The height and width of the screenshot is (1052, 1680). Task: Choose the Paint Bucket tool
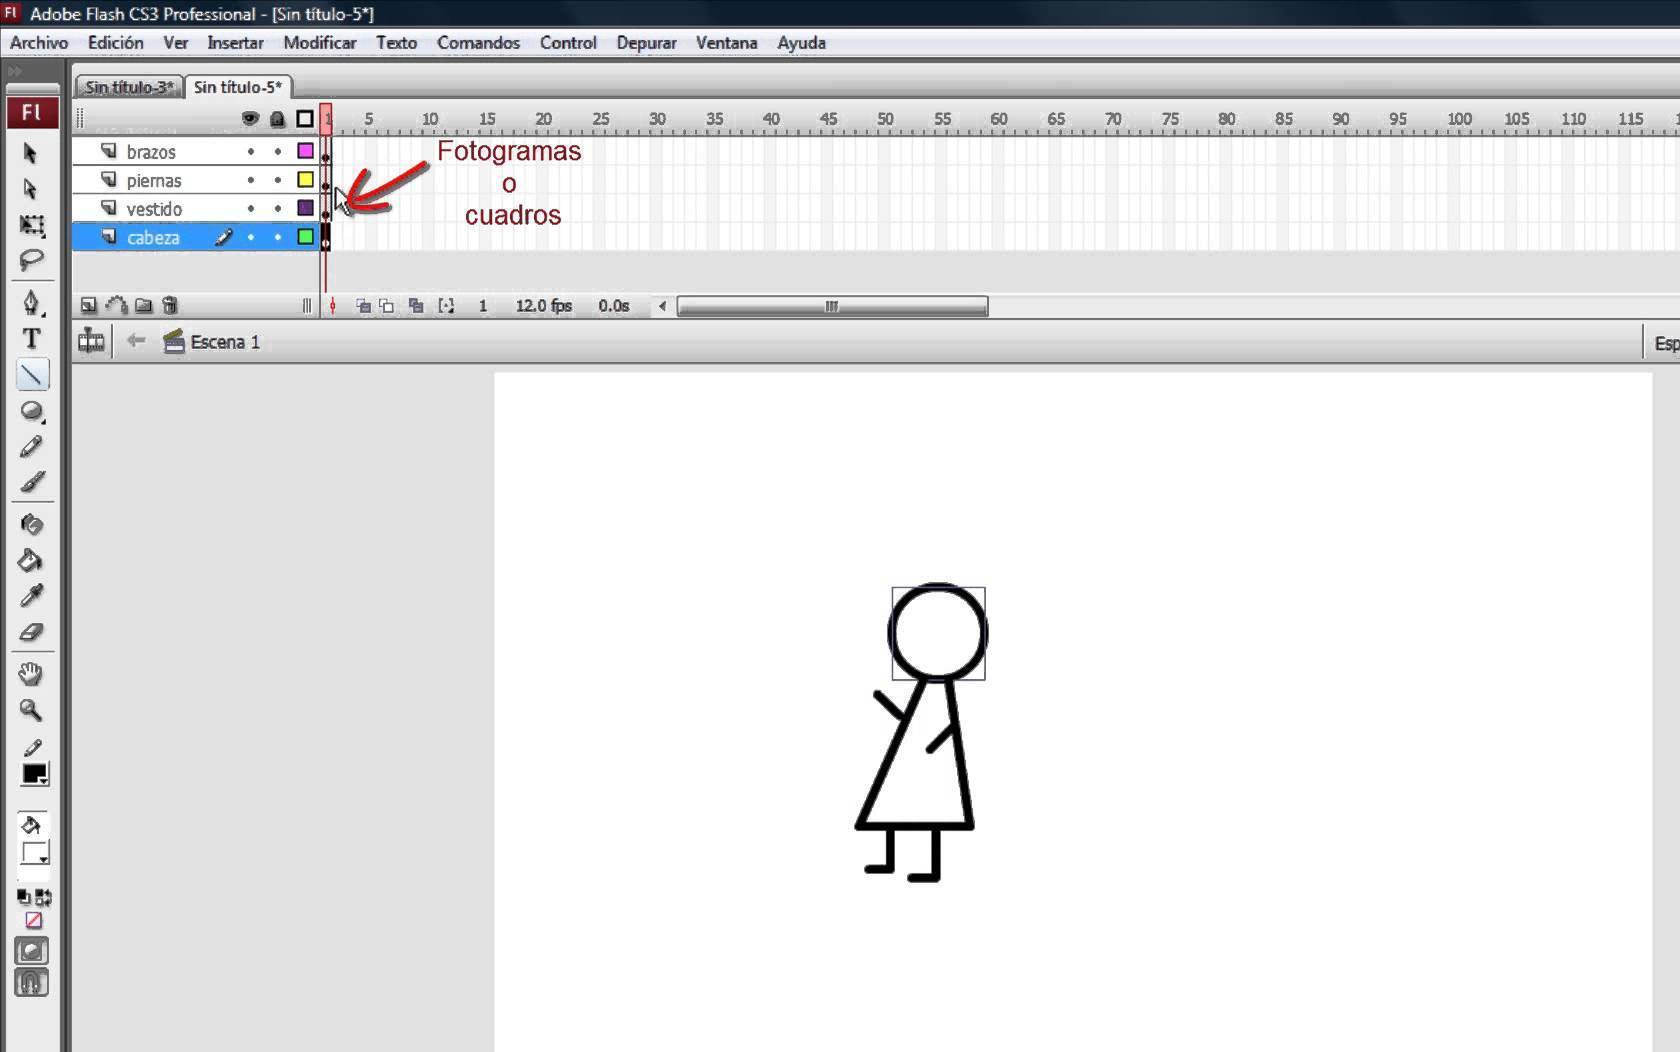pos(31,560)
